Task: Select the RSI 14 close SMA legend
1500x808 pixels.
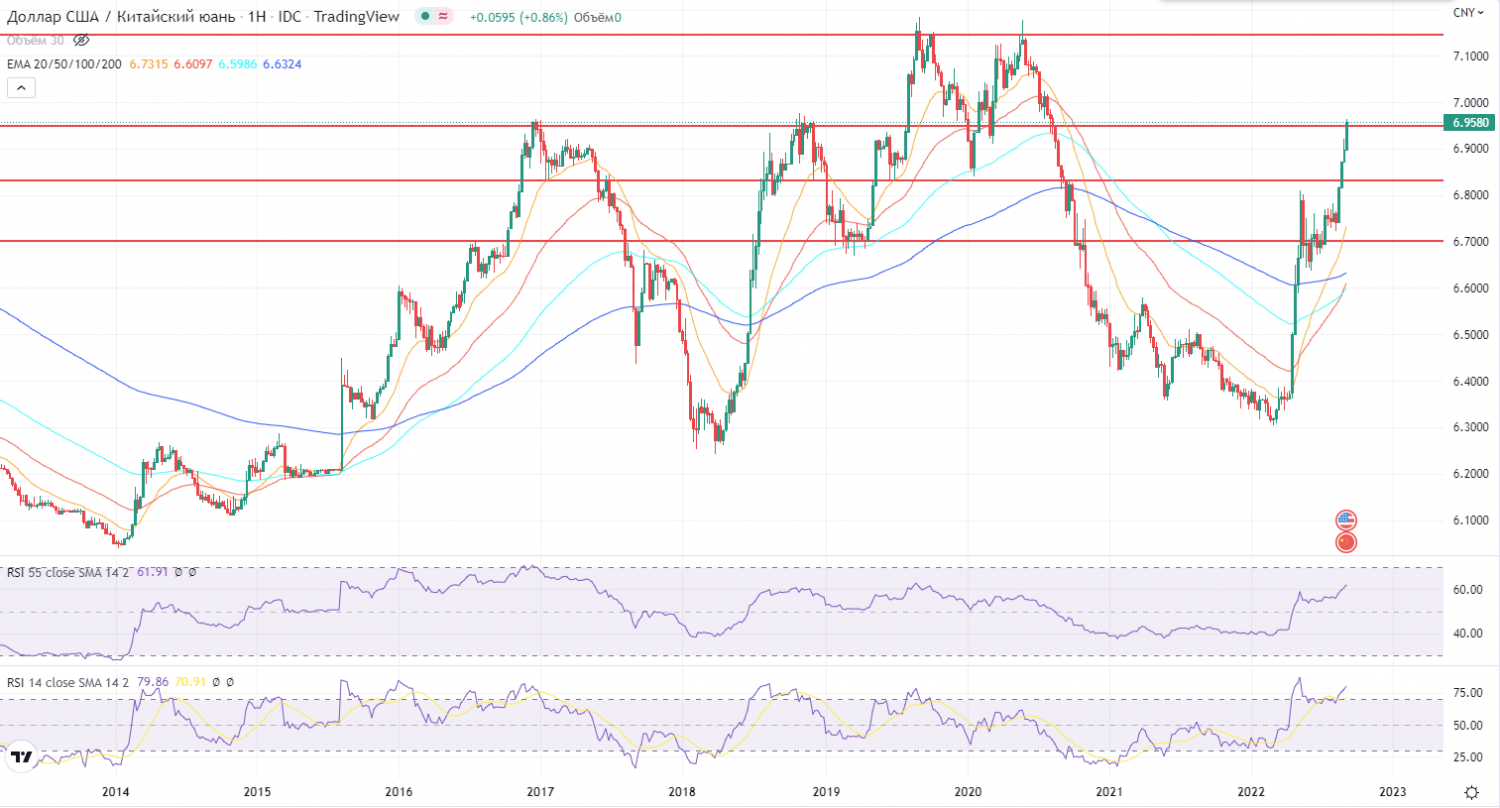Action: pos(68,682)
